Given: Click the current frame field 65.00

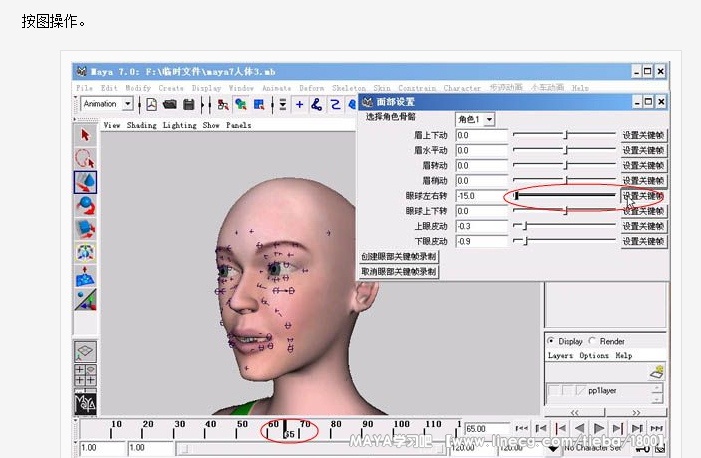Looking at the screenshot, I should (487, 428).
